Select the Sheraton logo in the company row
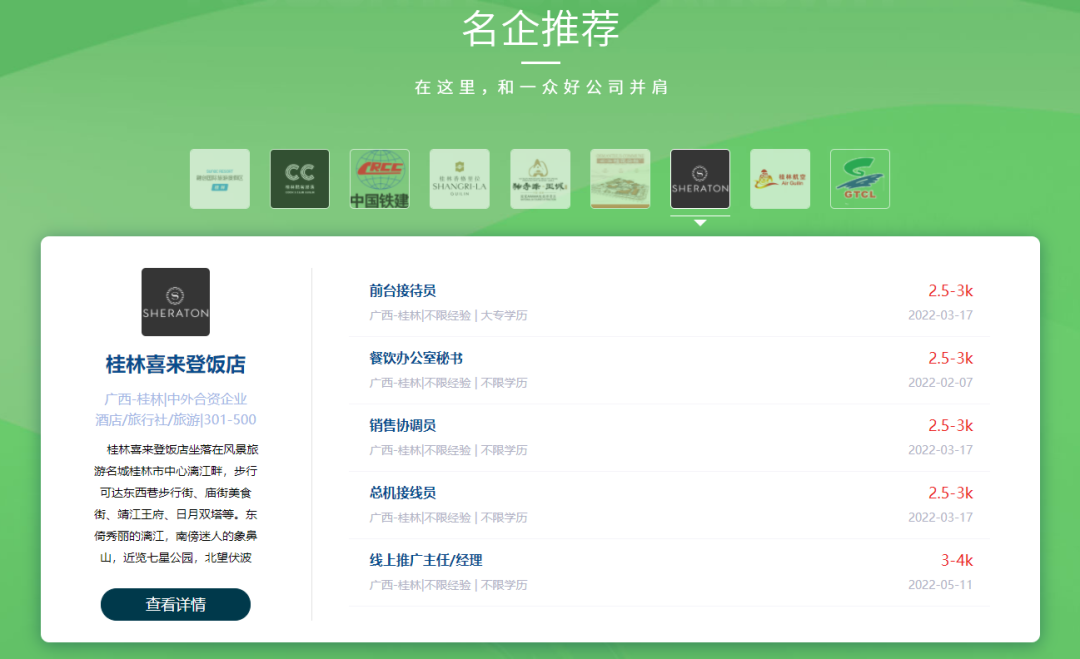 pyautogui.click(x=700, y=179)
